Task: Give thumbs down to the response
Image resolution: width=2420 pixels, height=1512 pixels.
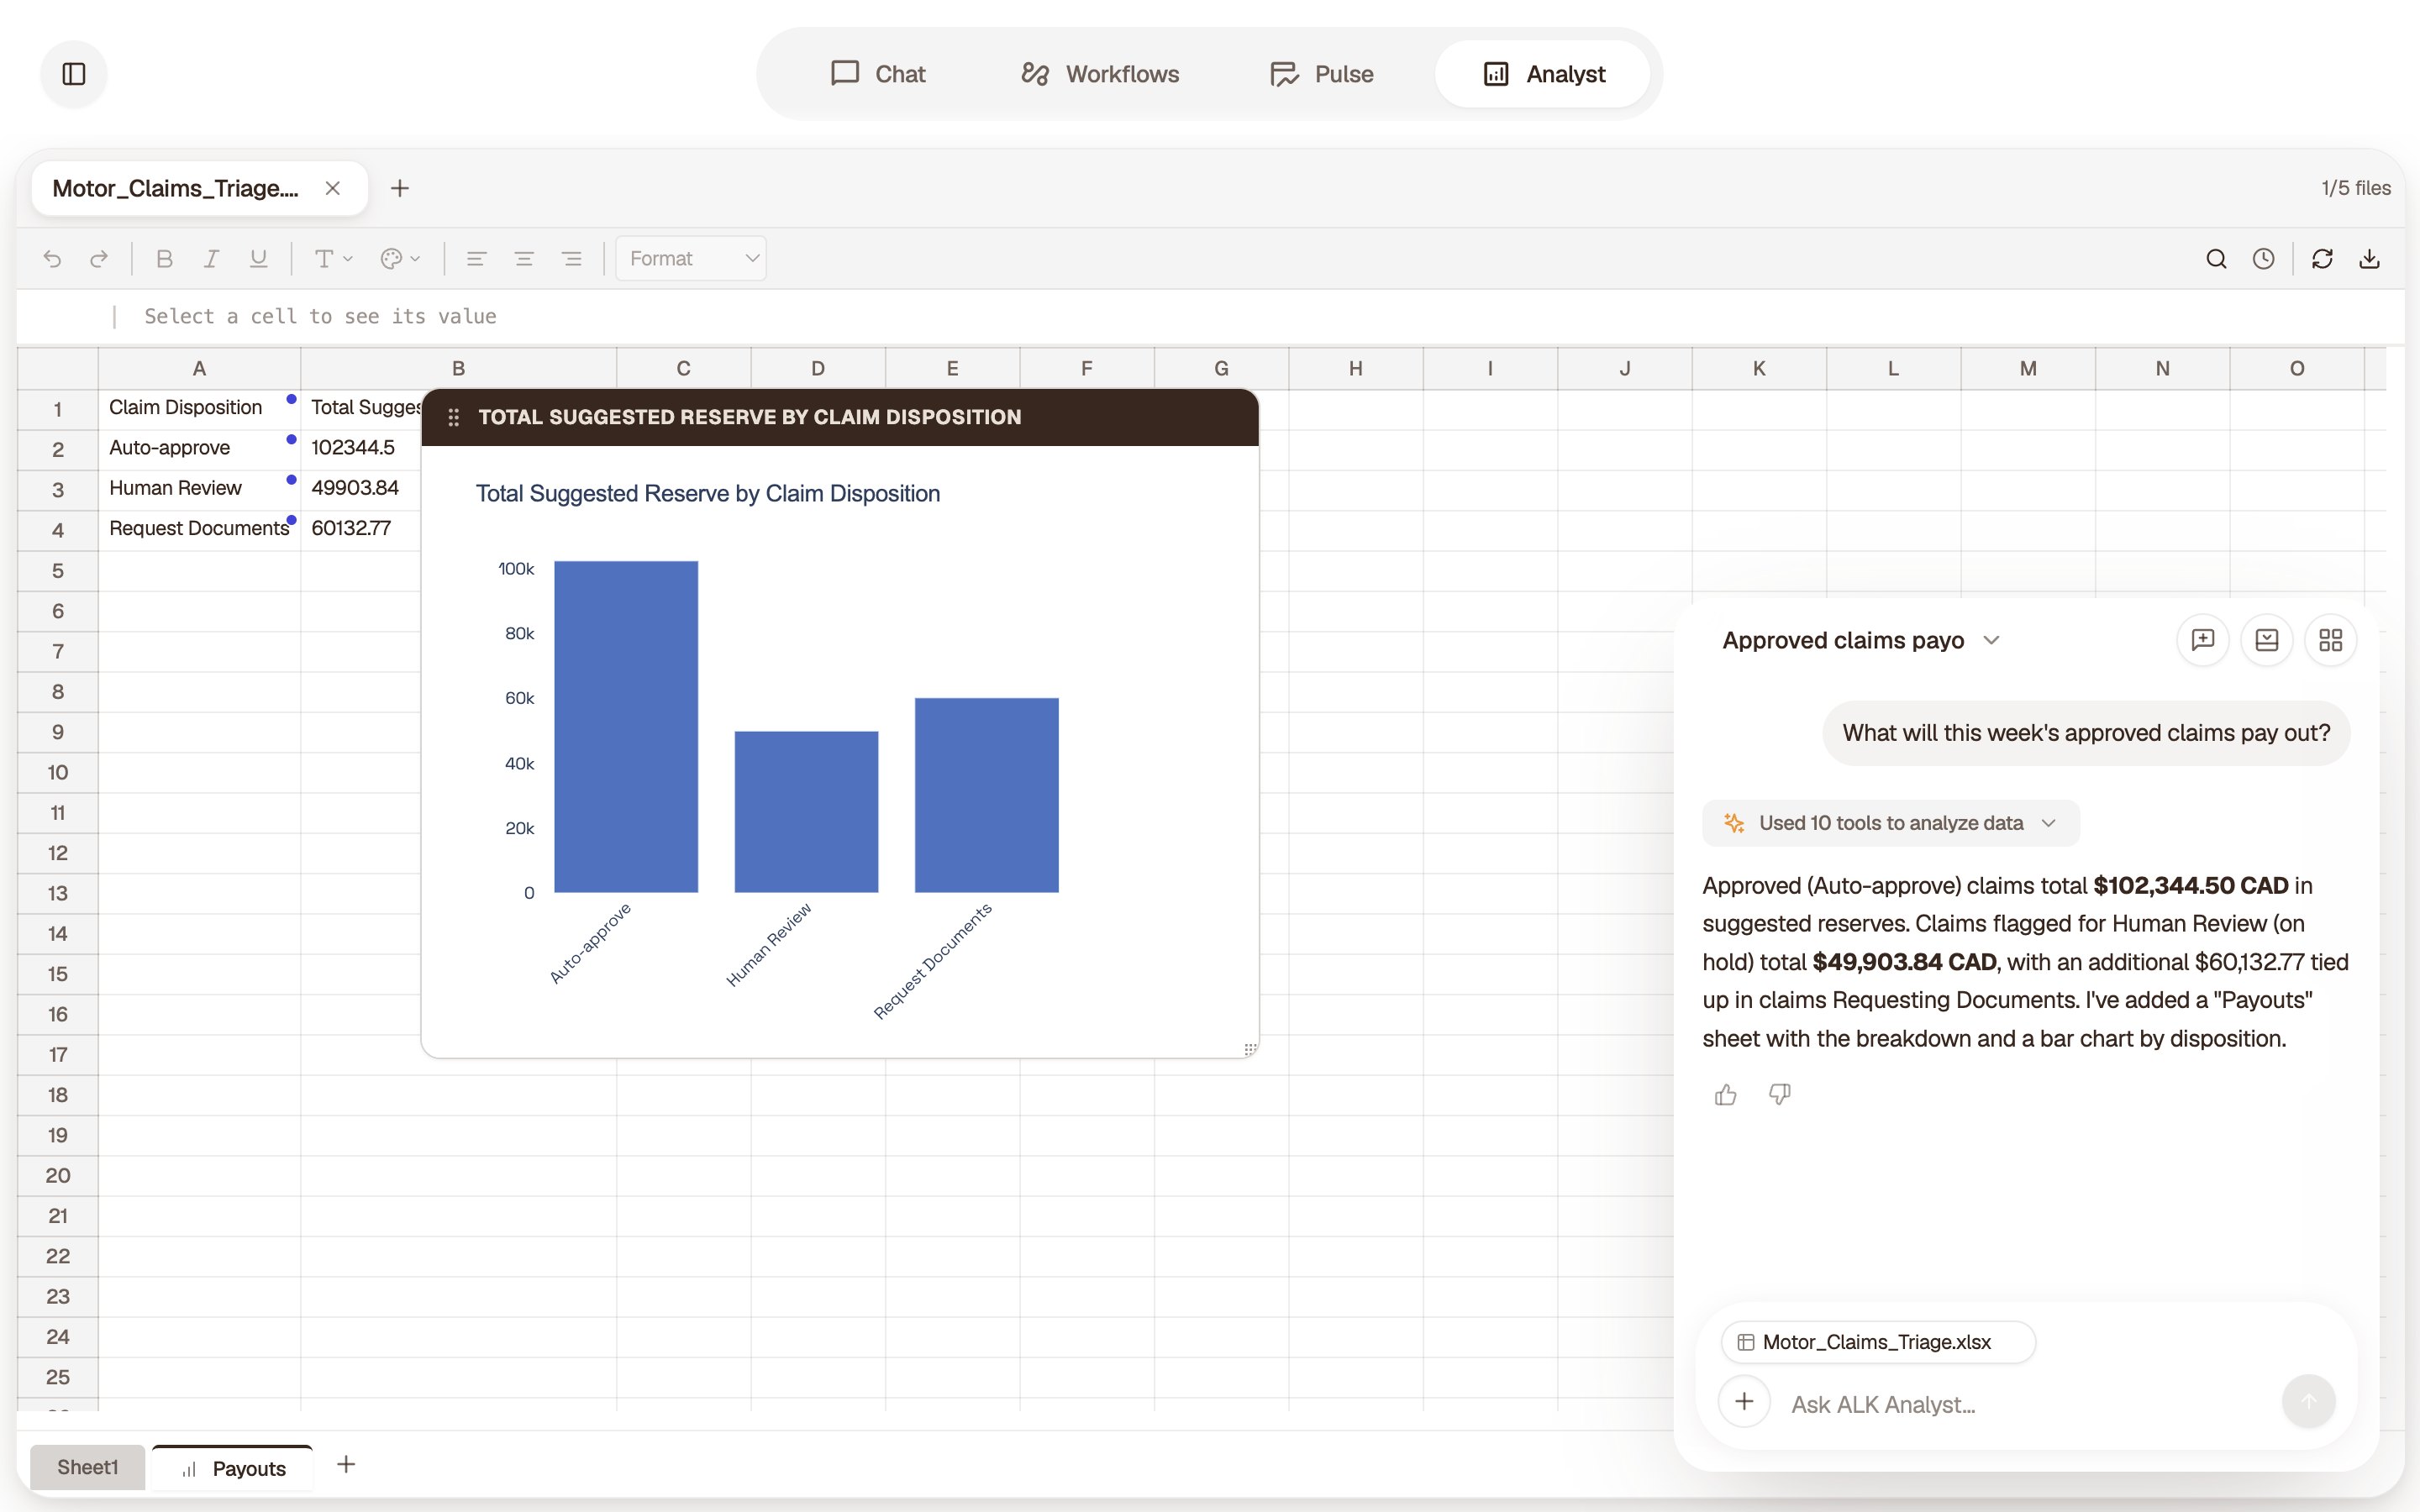Action: pyautogui.click(x=1779, y=1095)
